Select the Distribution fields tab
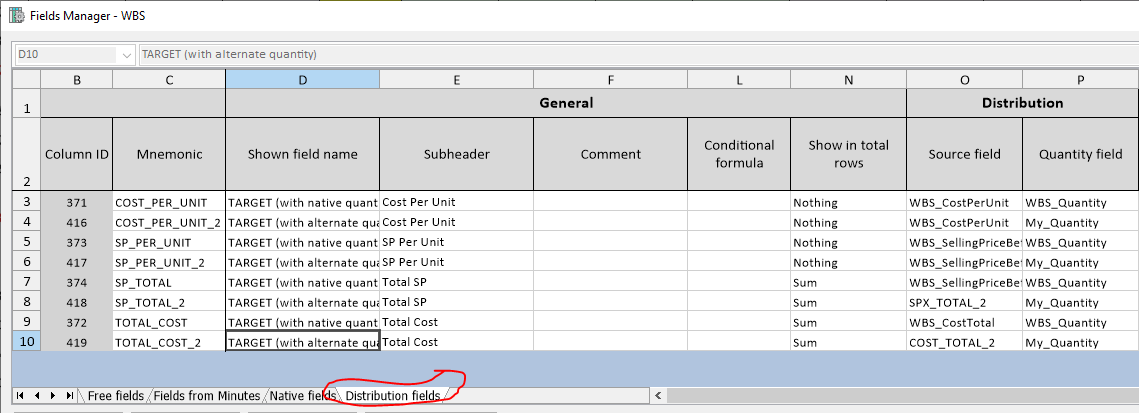The image size is (1139, 413). pyautogui.click(x=392, y=396)
